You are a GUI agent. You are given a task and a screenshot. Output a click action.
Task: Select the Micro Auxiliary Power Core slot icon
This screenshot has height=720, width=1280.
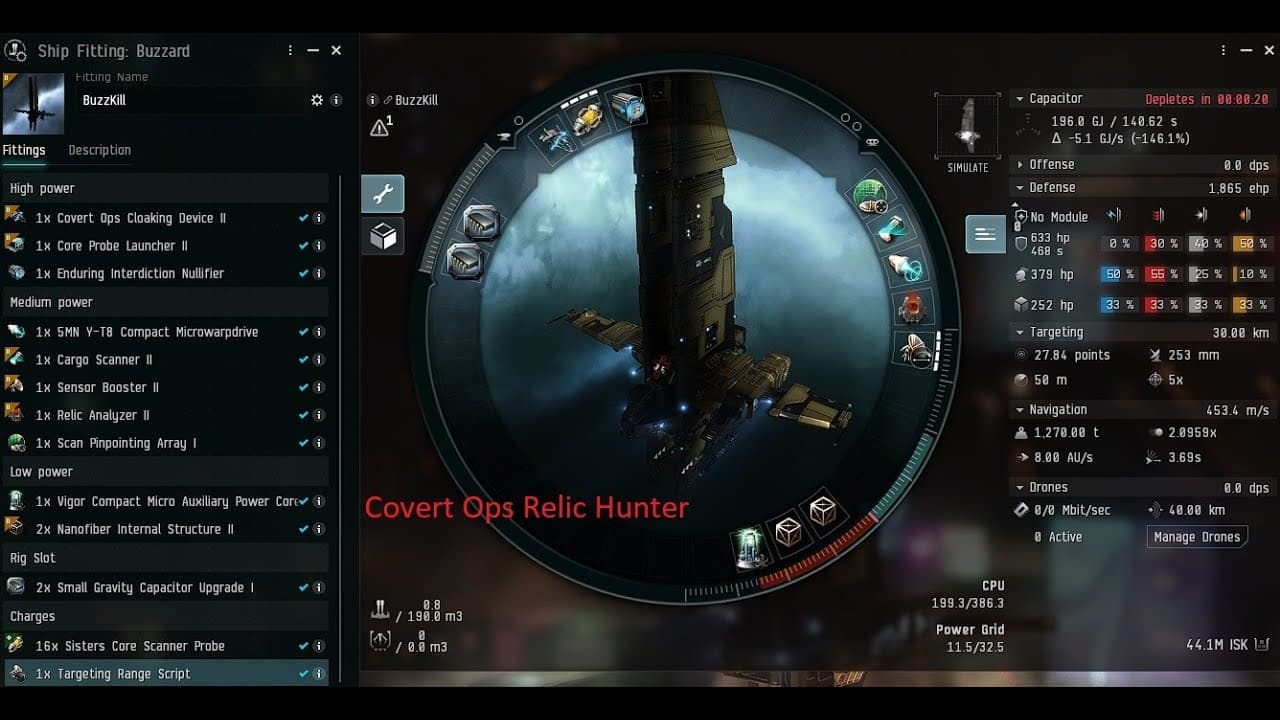click(750, 547)
